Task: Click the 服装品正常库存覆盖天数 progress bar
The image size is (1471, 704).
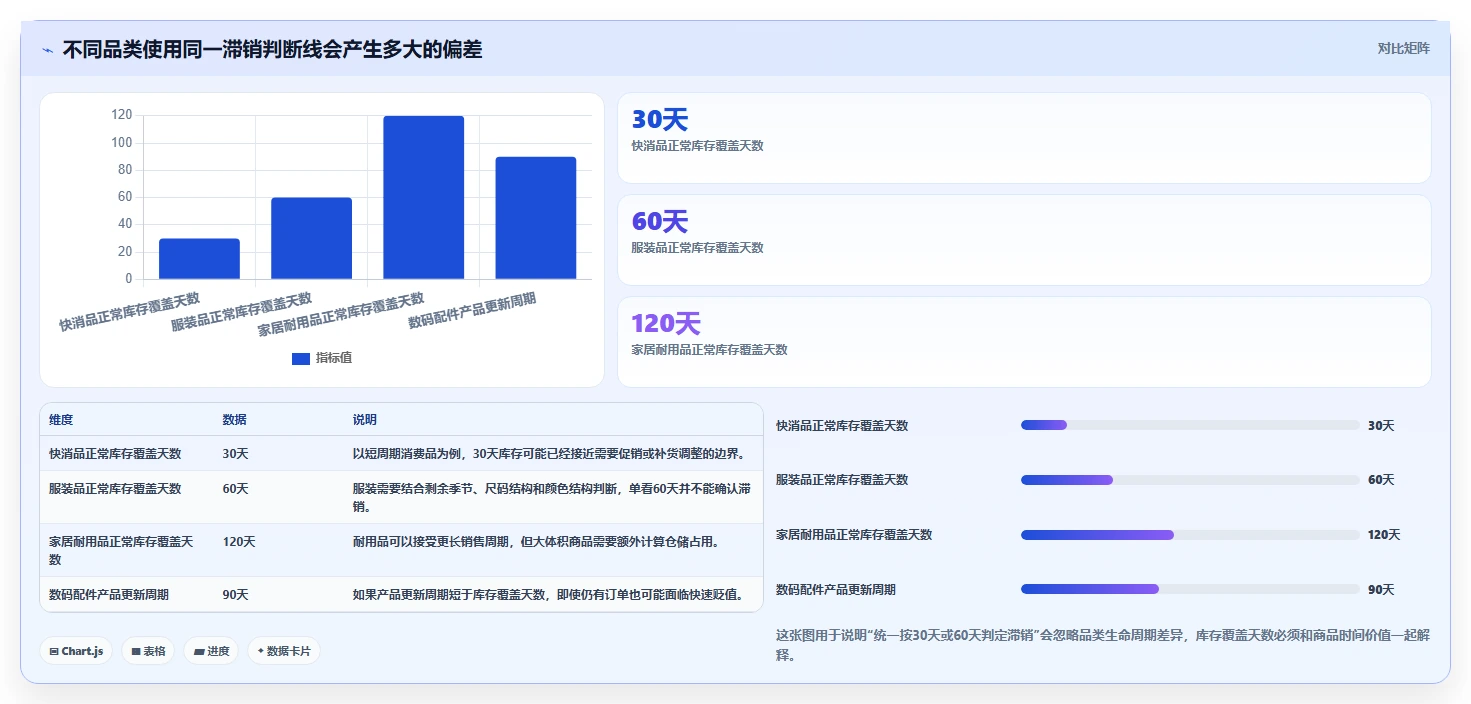Action: (x=1190, y=480)
